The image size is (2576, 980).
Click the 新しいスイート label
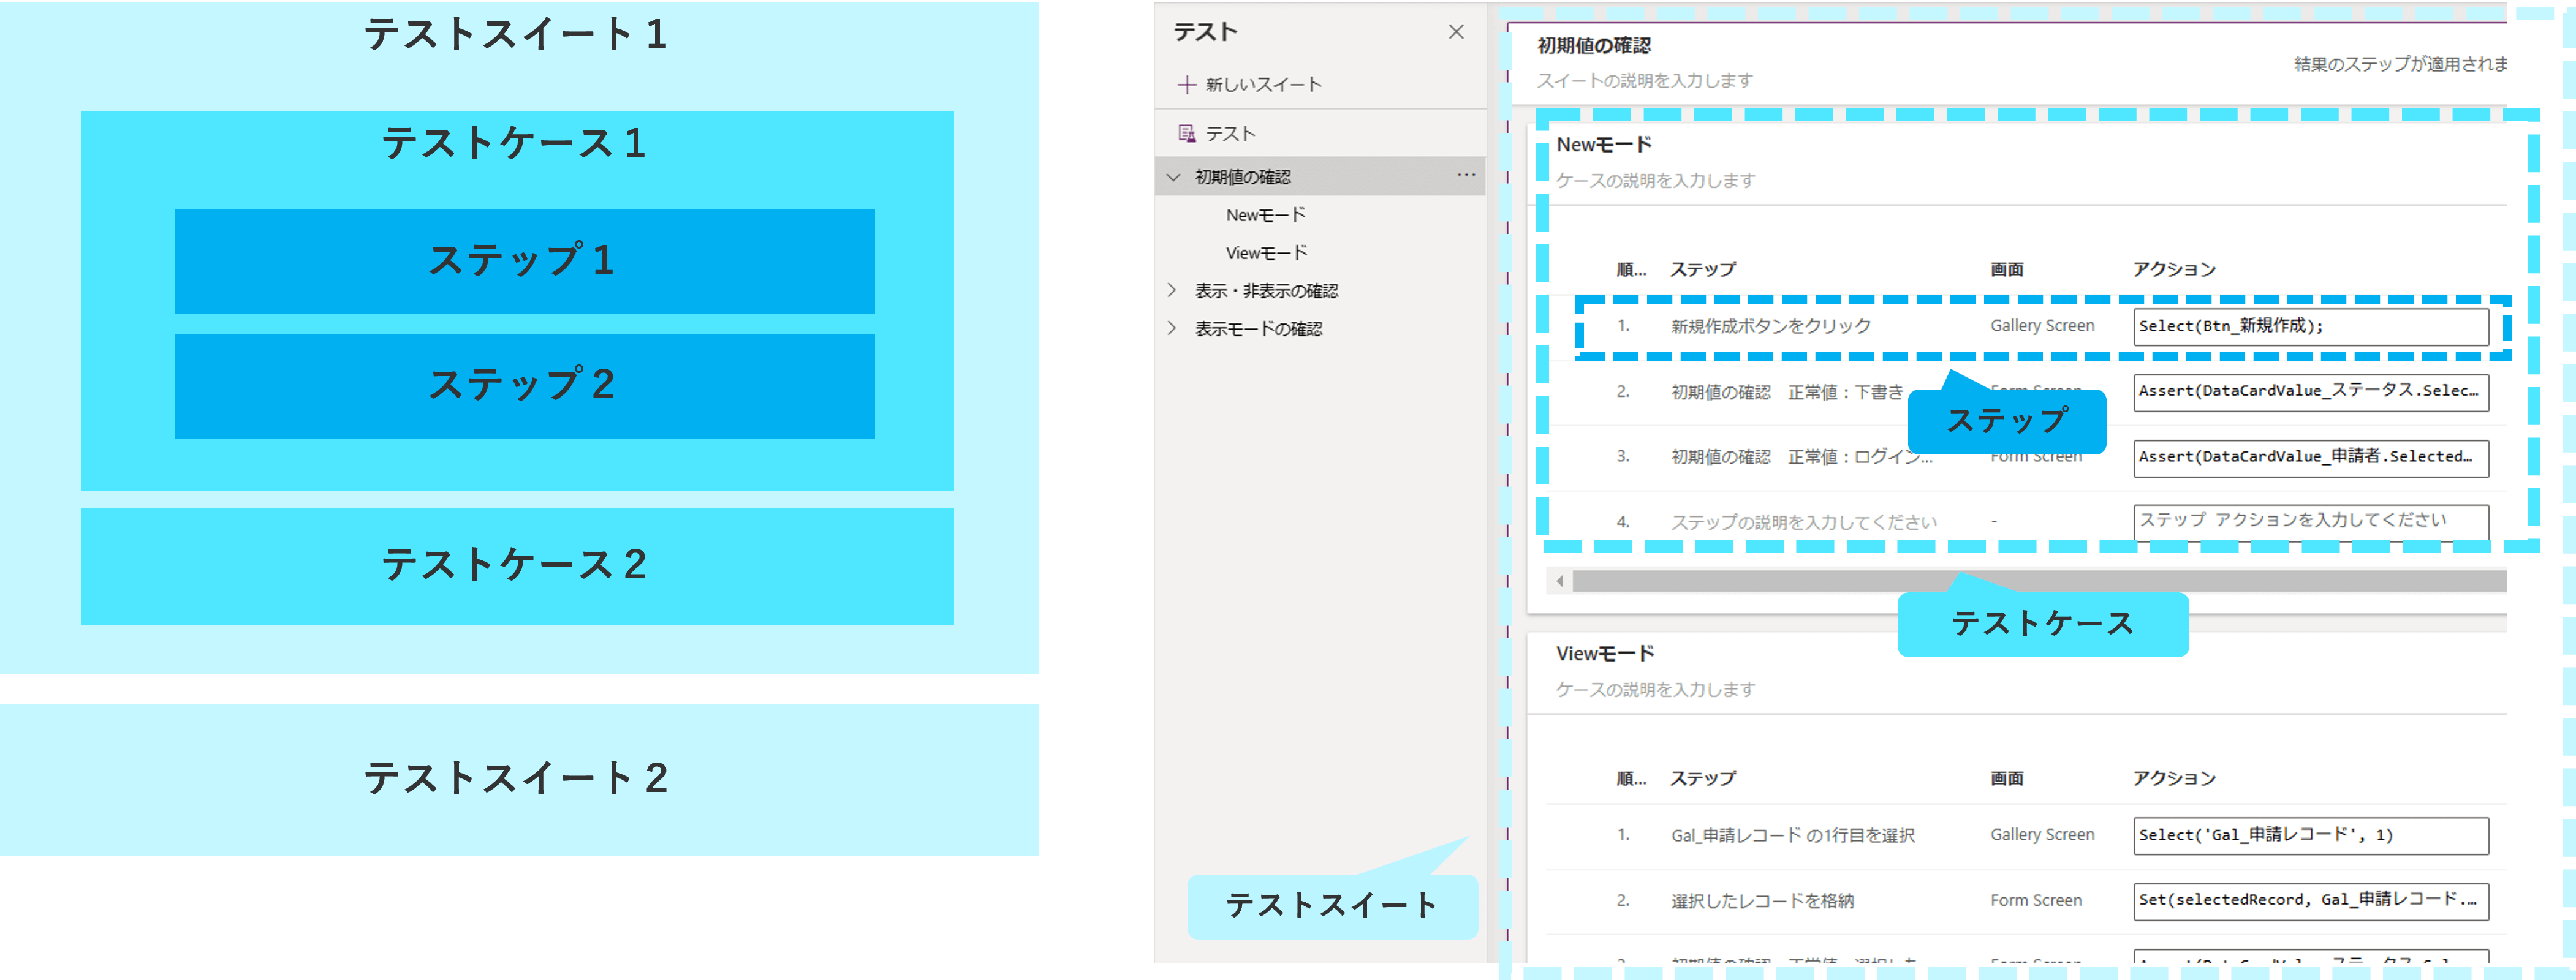1263,85
